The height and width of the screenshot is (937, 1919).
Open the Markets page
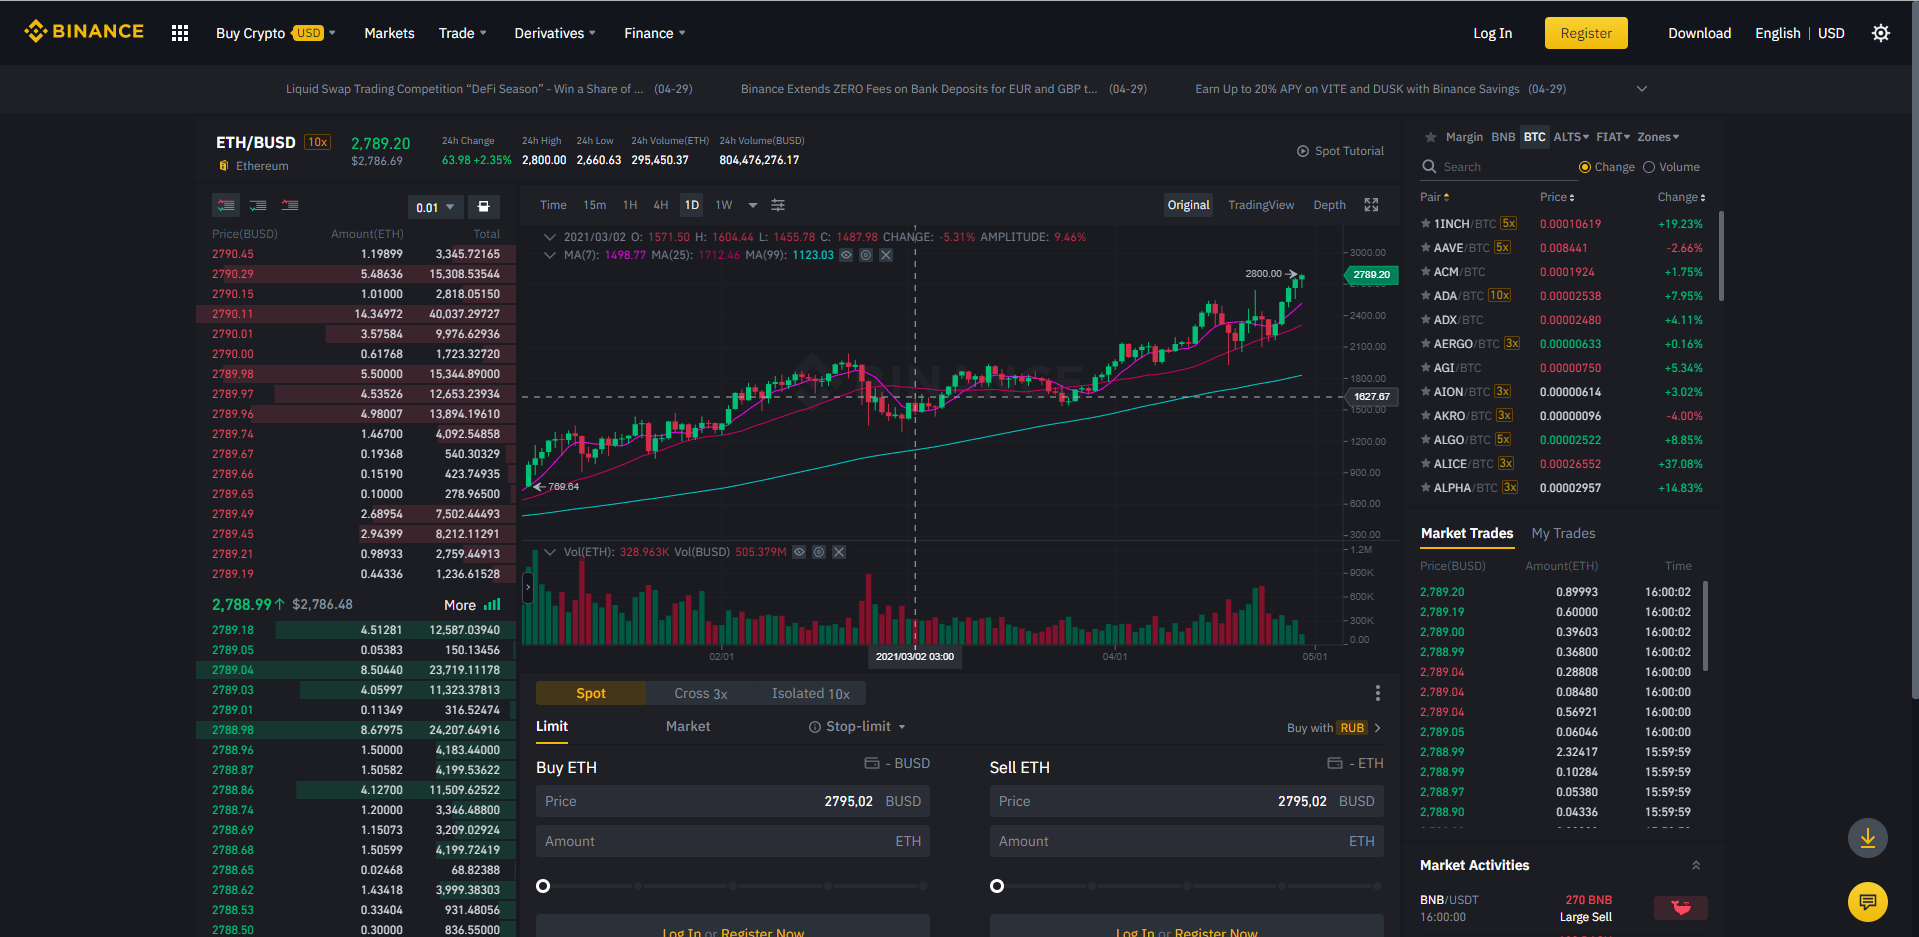point(389,33)
